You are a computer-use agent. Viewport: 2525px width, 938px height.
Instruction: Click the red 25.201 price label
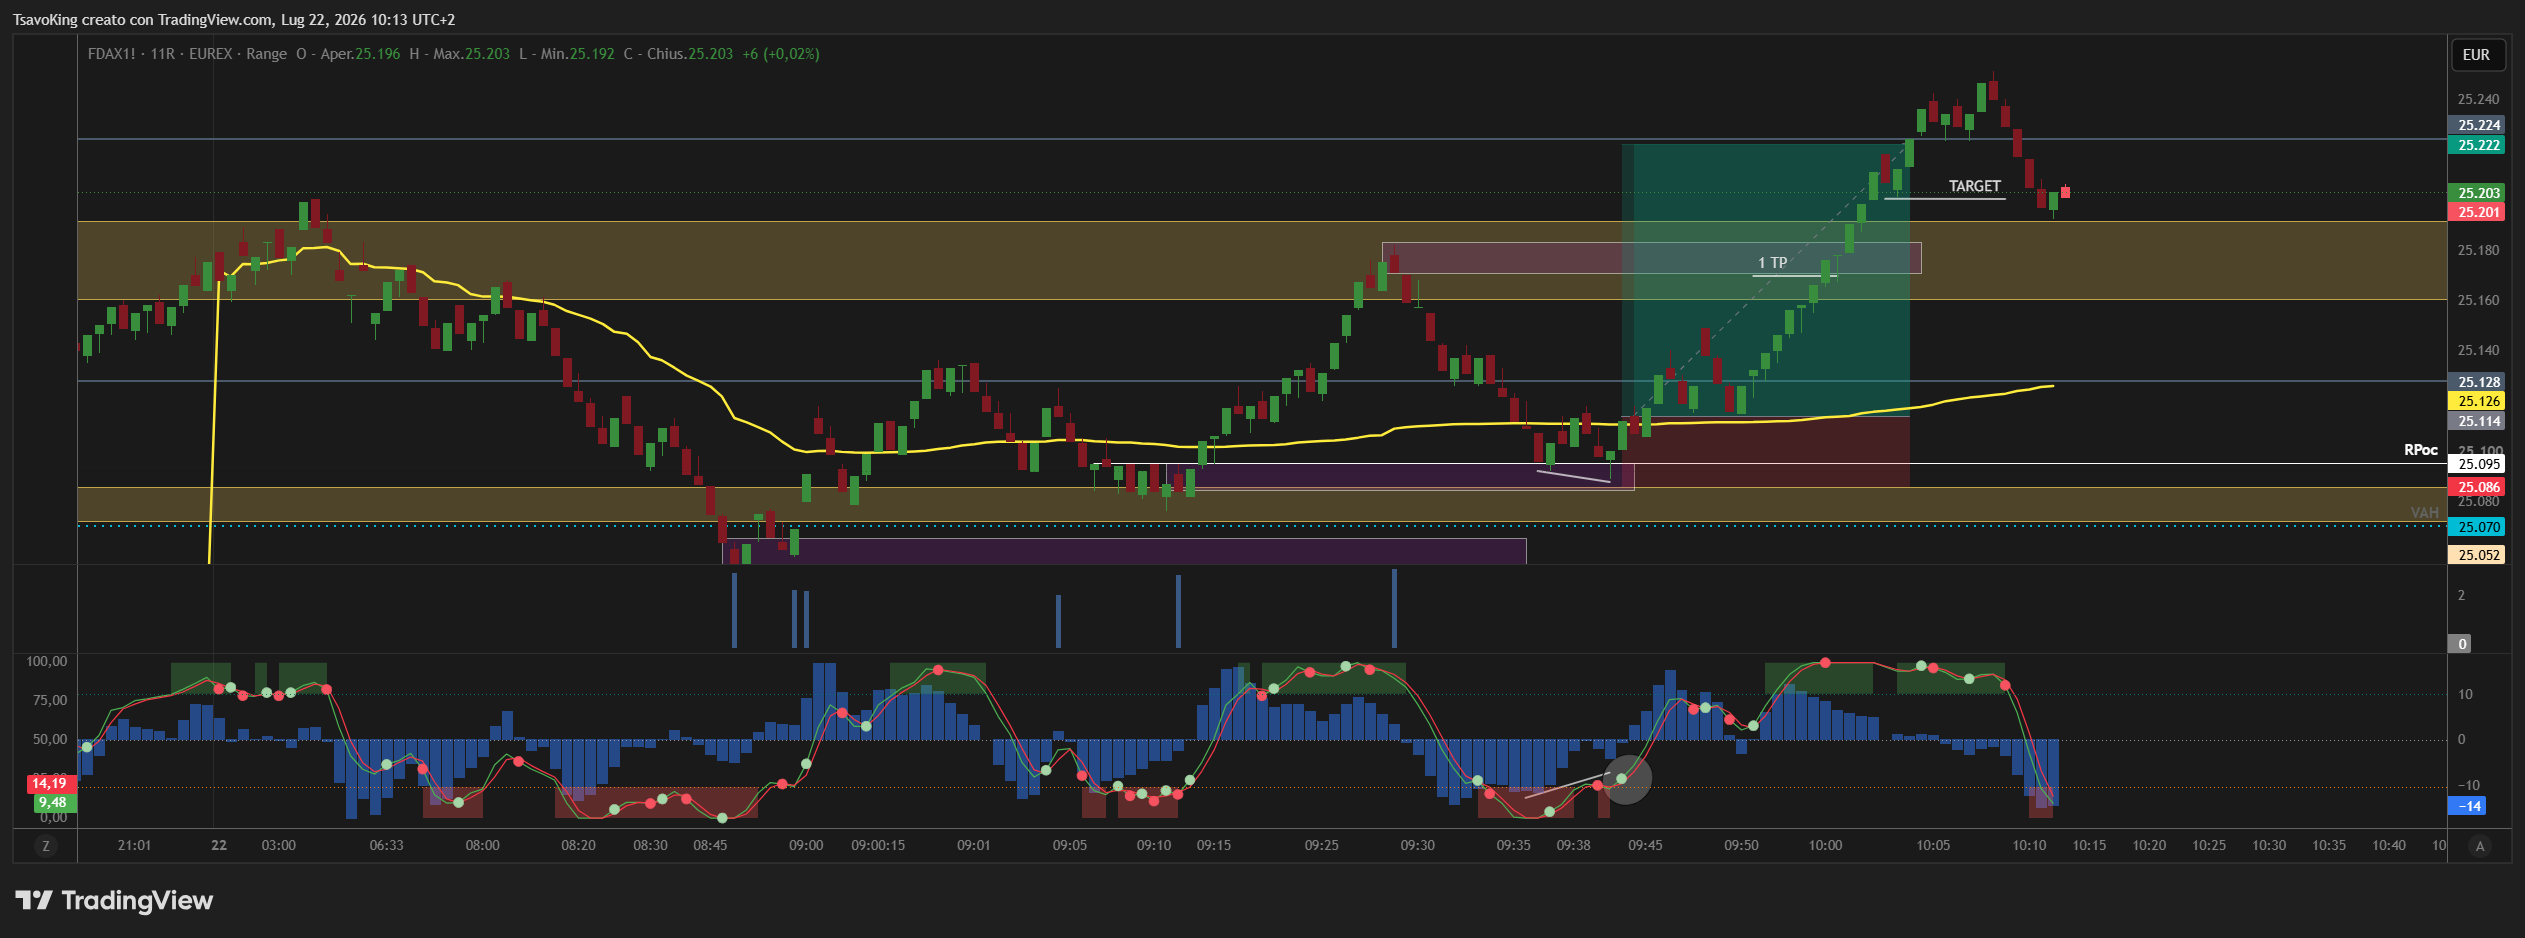point(2478,212)
